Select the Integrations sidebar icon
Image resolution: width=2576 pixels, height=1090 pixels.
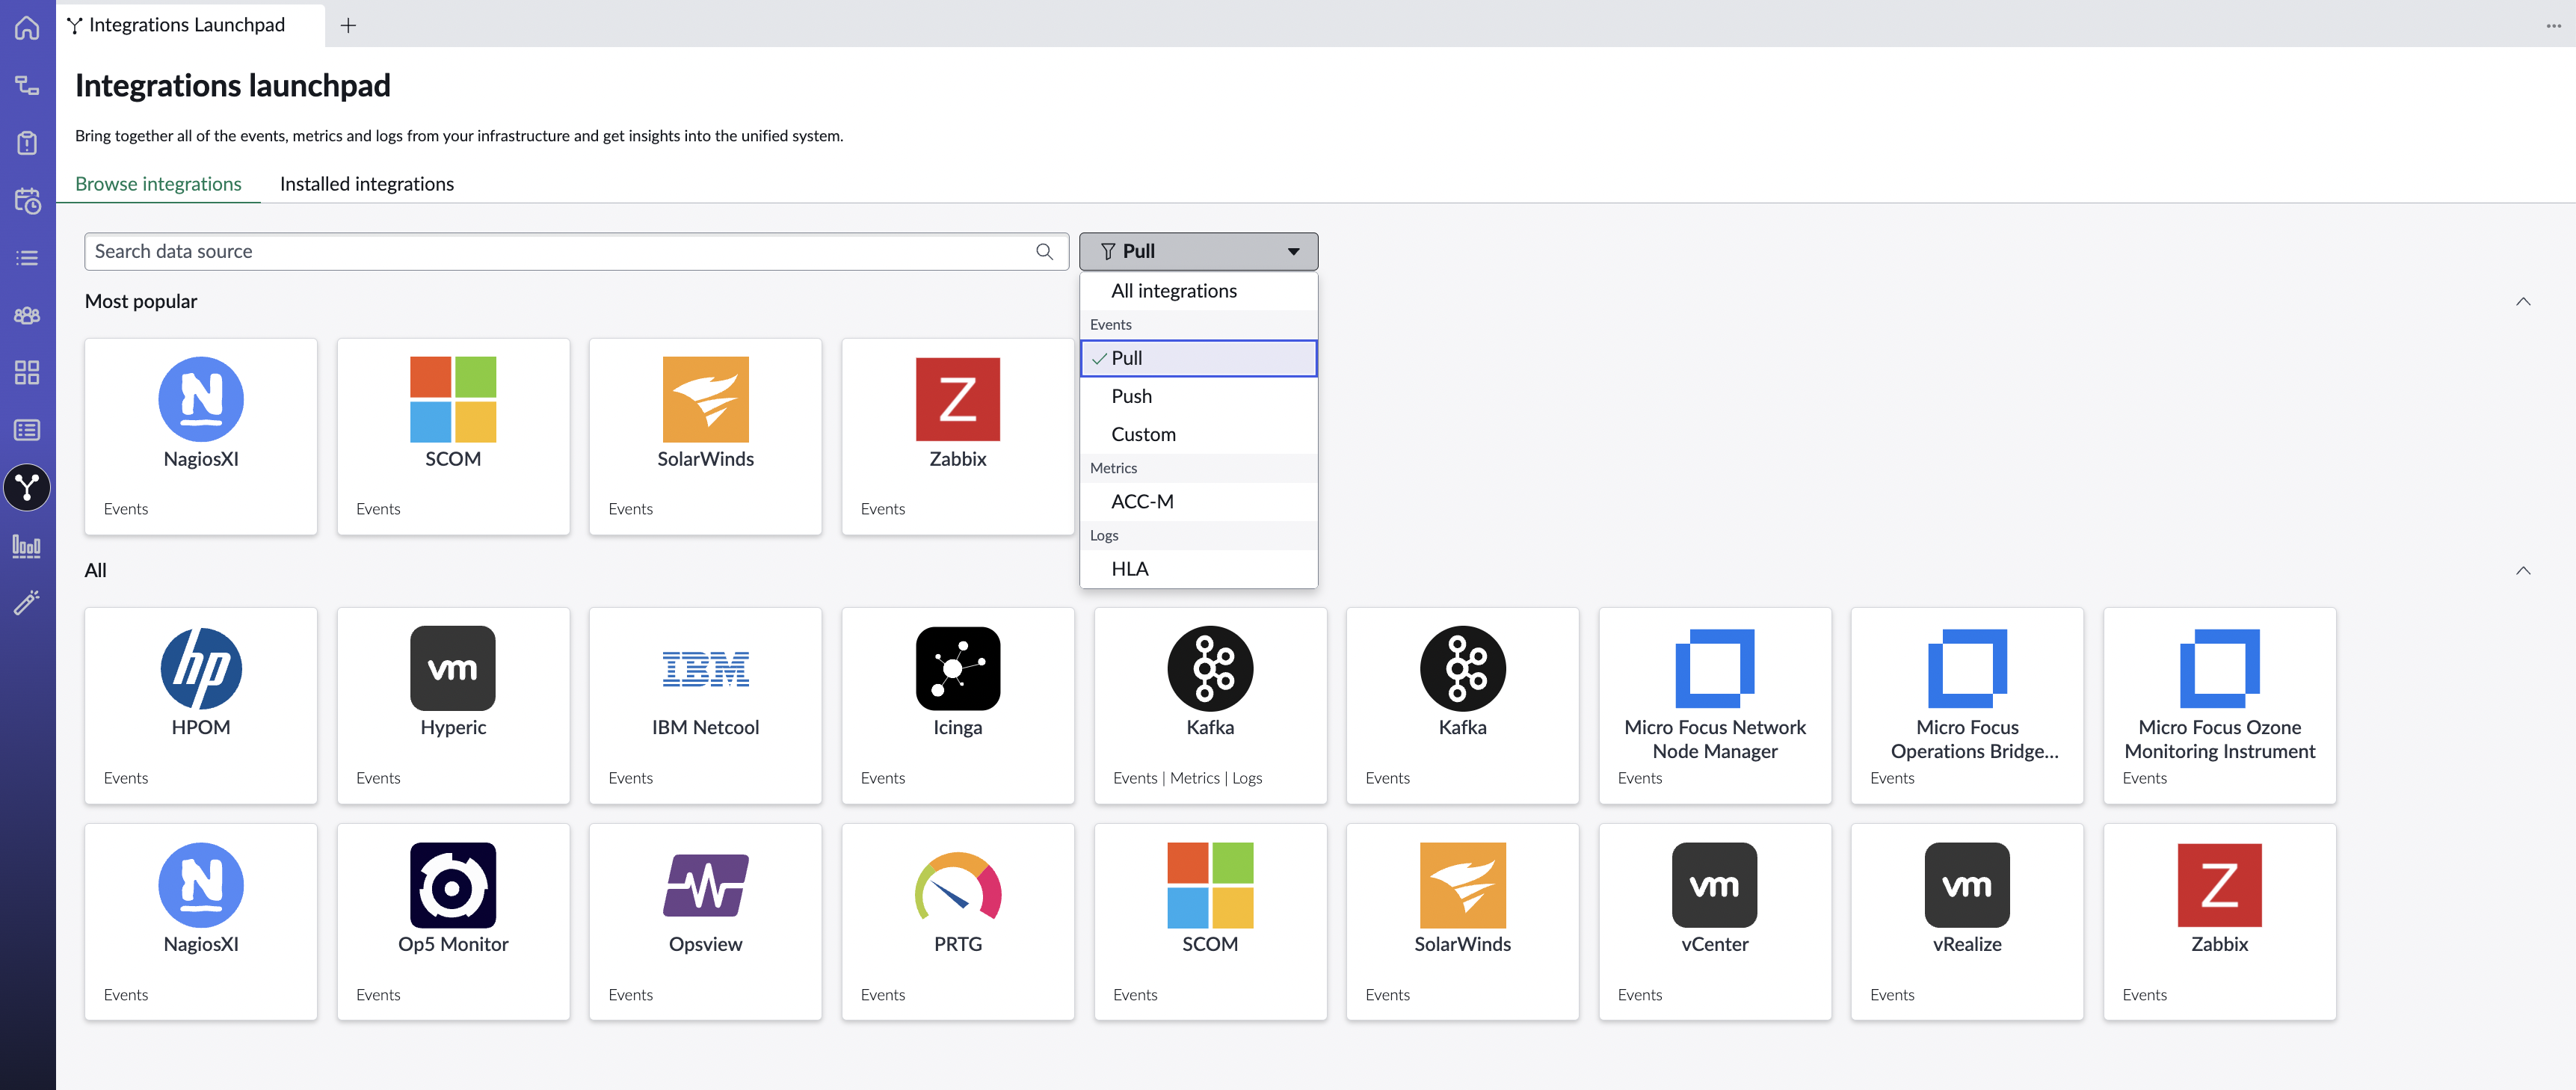[x=27, y=488]
